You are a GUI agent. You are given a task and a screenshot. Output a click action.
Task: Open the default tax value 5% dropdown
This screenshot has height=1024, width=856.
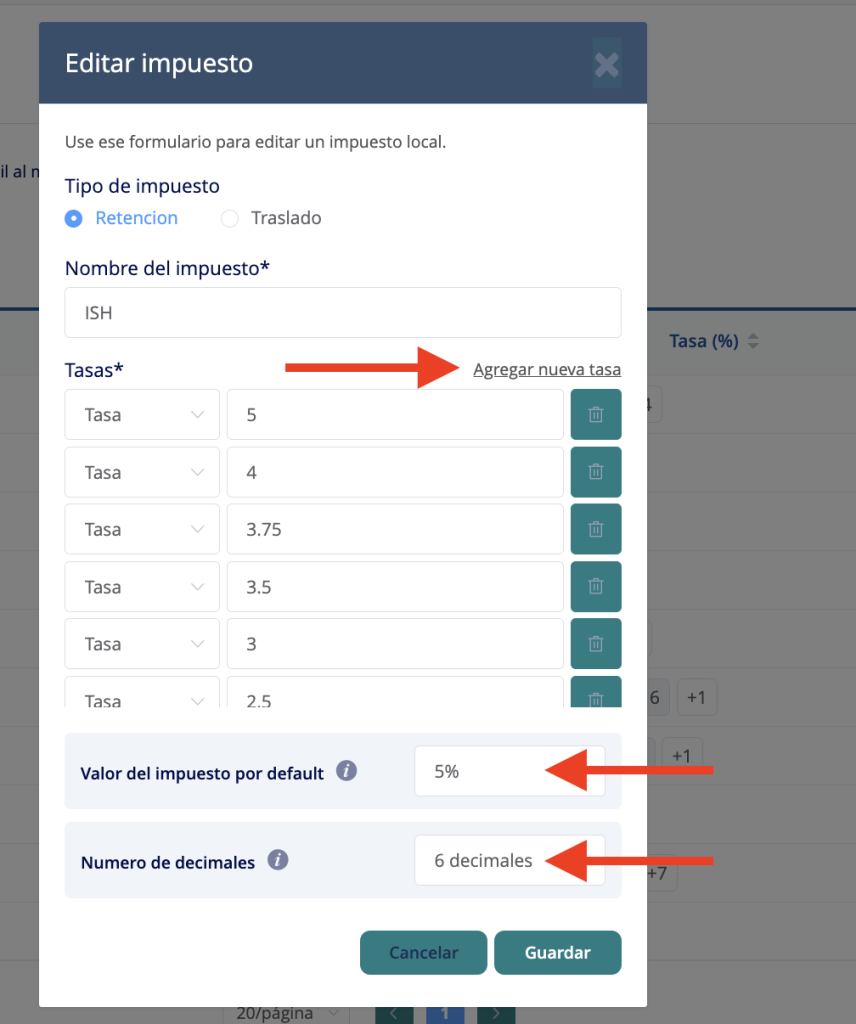point(509,772)
